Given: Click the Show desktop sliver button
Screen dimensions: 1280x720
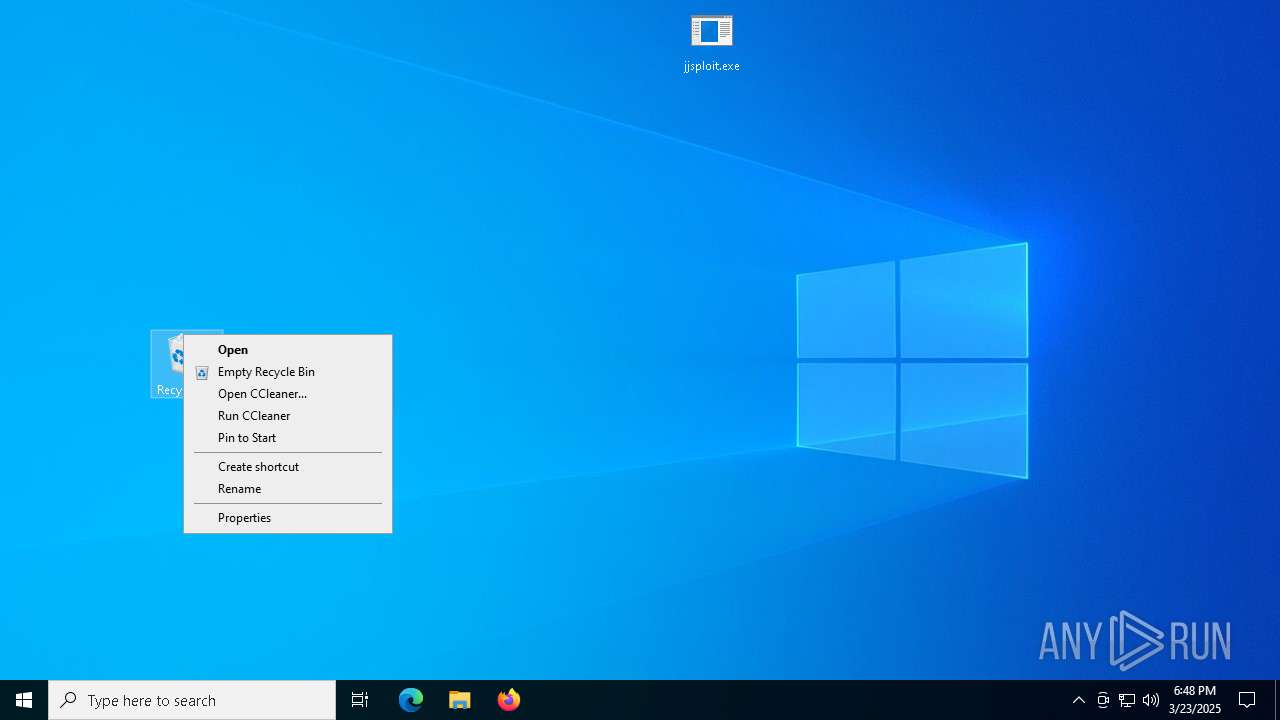Looking at the screenshot, I should pyautogui.click(x=1277, y=700).
